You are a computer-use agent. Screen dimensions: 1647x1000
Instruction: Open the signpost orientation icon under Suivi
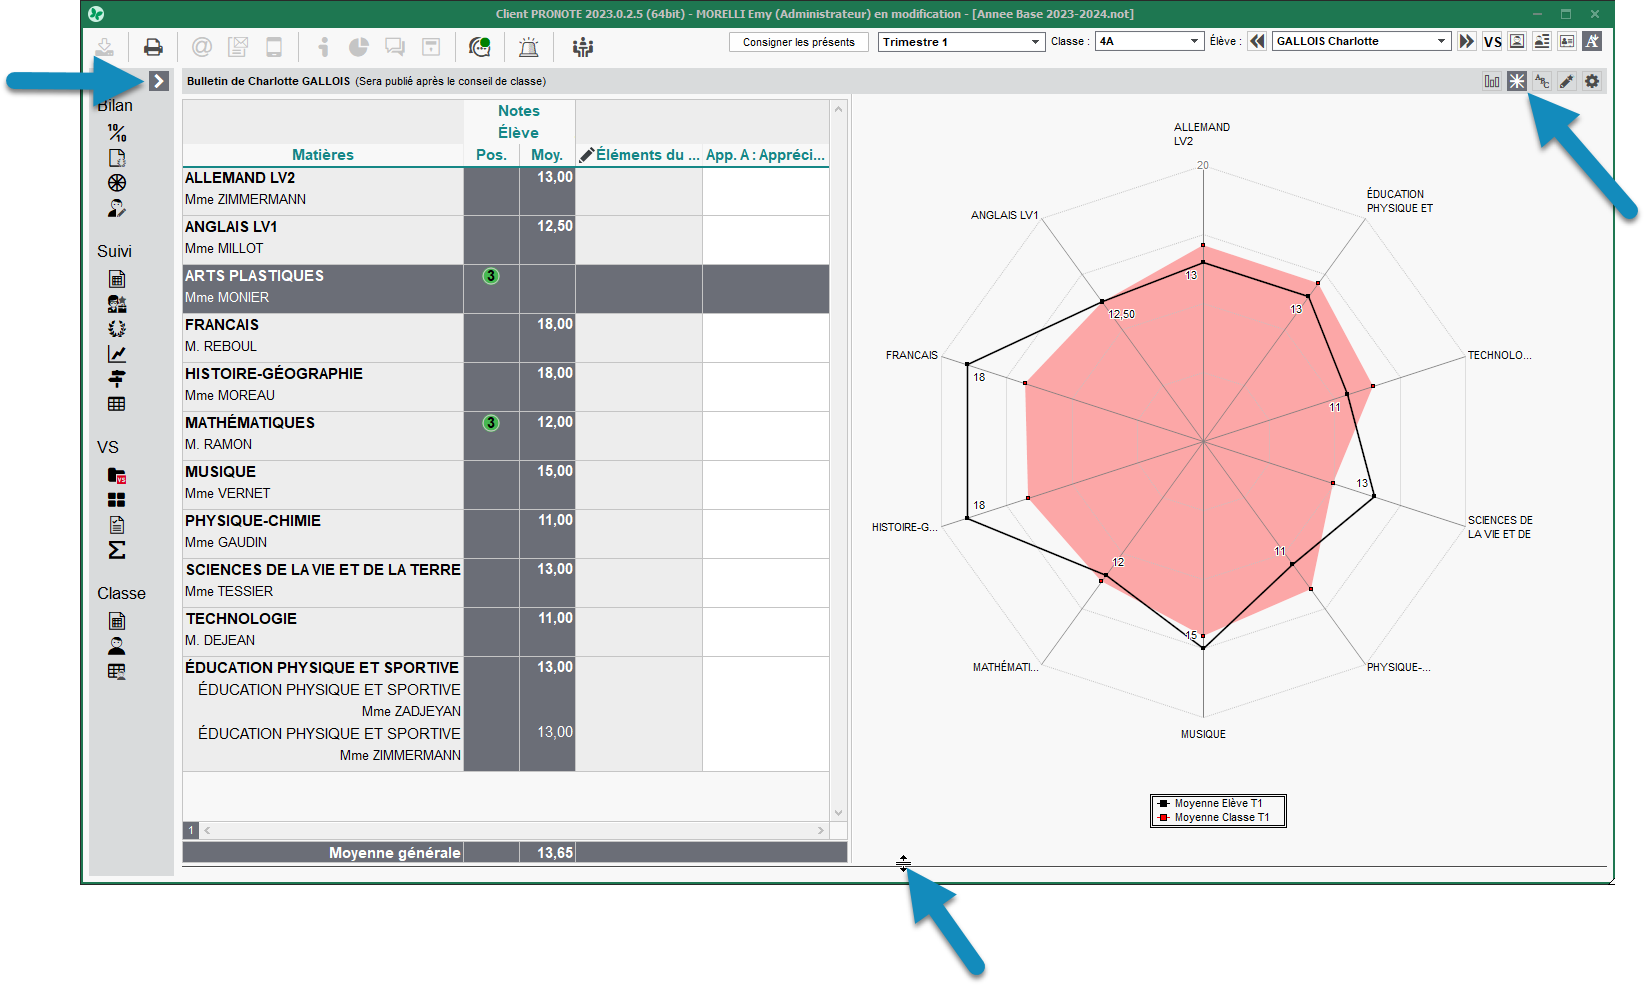coord(117,379)
